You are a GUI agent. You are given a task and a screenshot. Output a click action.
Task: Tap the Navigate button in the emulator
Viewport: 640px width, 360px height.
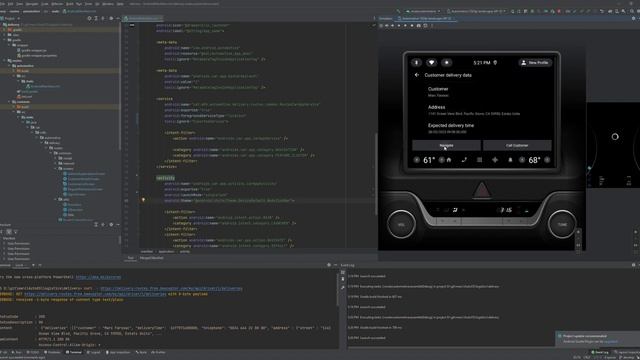point(446,145)
